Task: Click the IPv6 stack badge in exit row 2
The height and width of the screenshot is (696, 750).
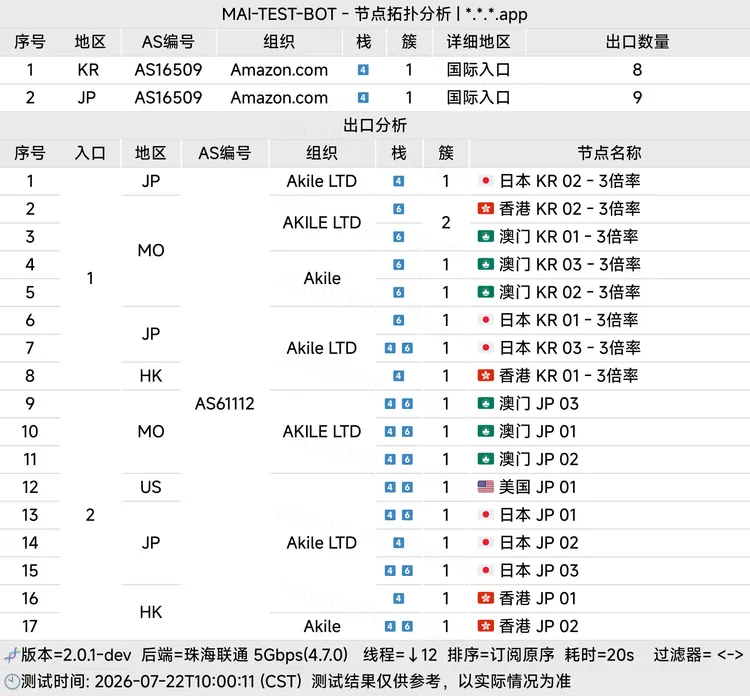Action: coord(398,209)
